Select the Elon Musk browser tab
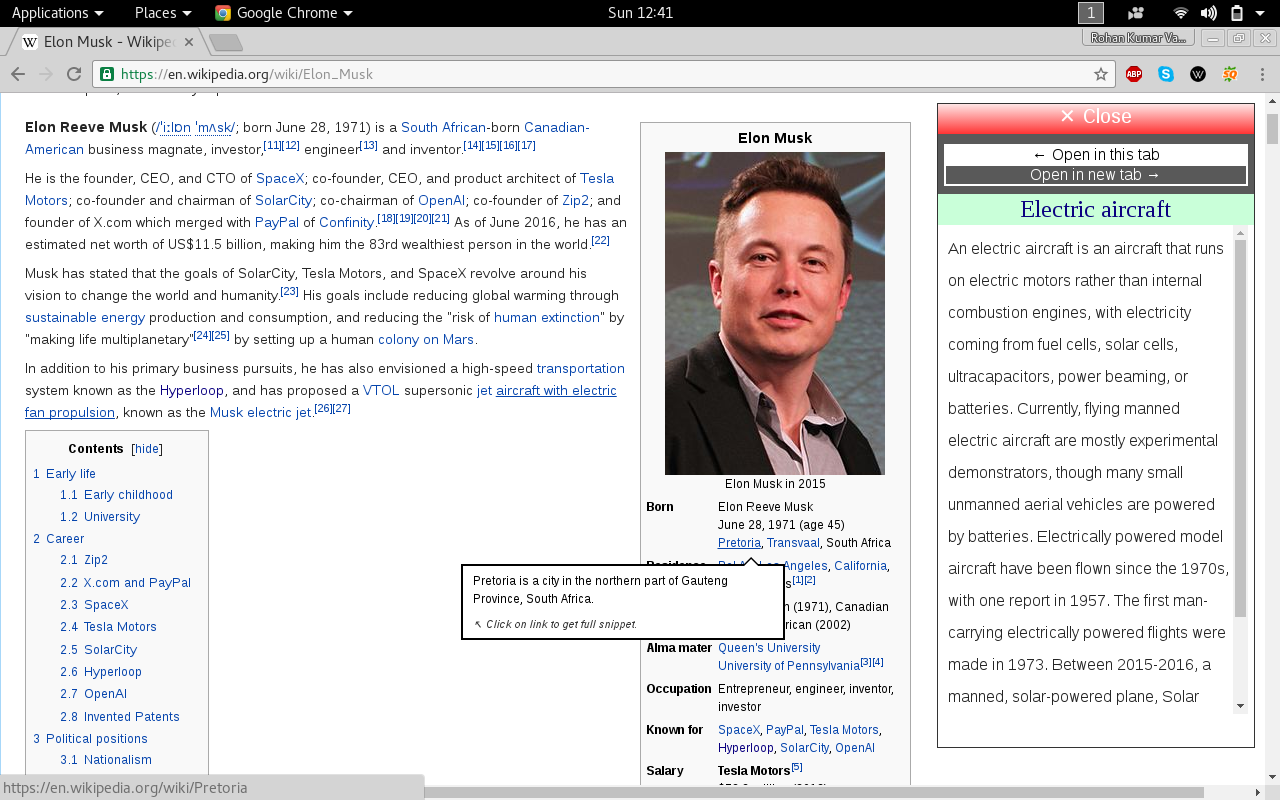 [97, 42]
